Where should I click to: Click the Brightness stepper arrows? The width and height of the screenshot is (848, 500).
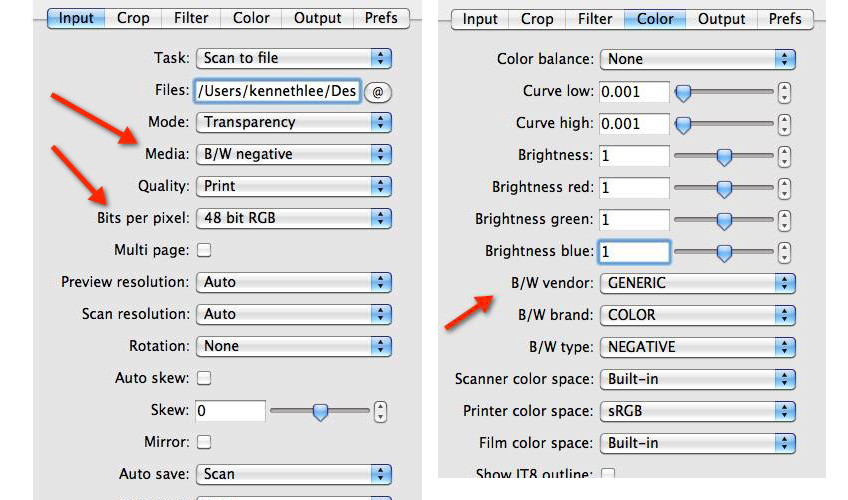785,157
